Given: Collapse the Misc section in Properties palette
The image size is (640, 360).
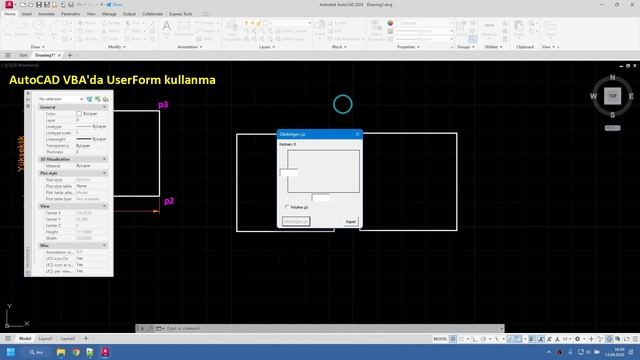Looking at the screenshot, I should pos(104,245).
